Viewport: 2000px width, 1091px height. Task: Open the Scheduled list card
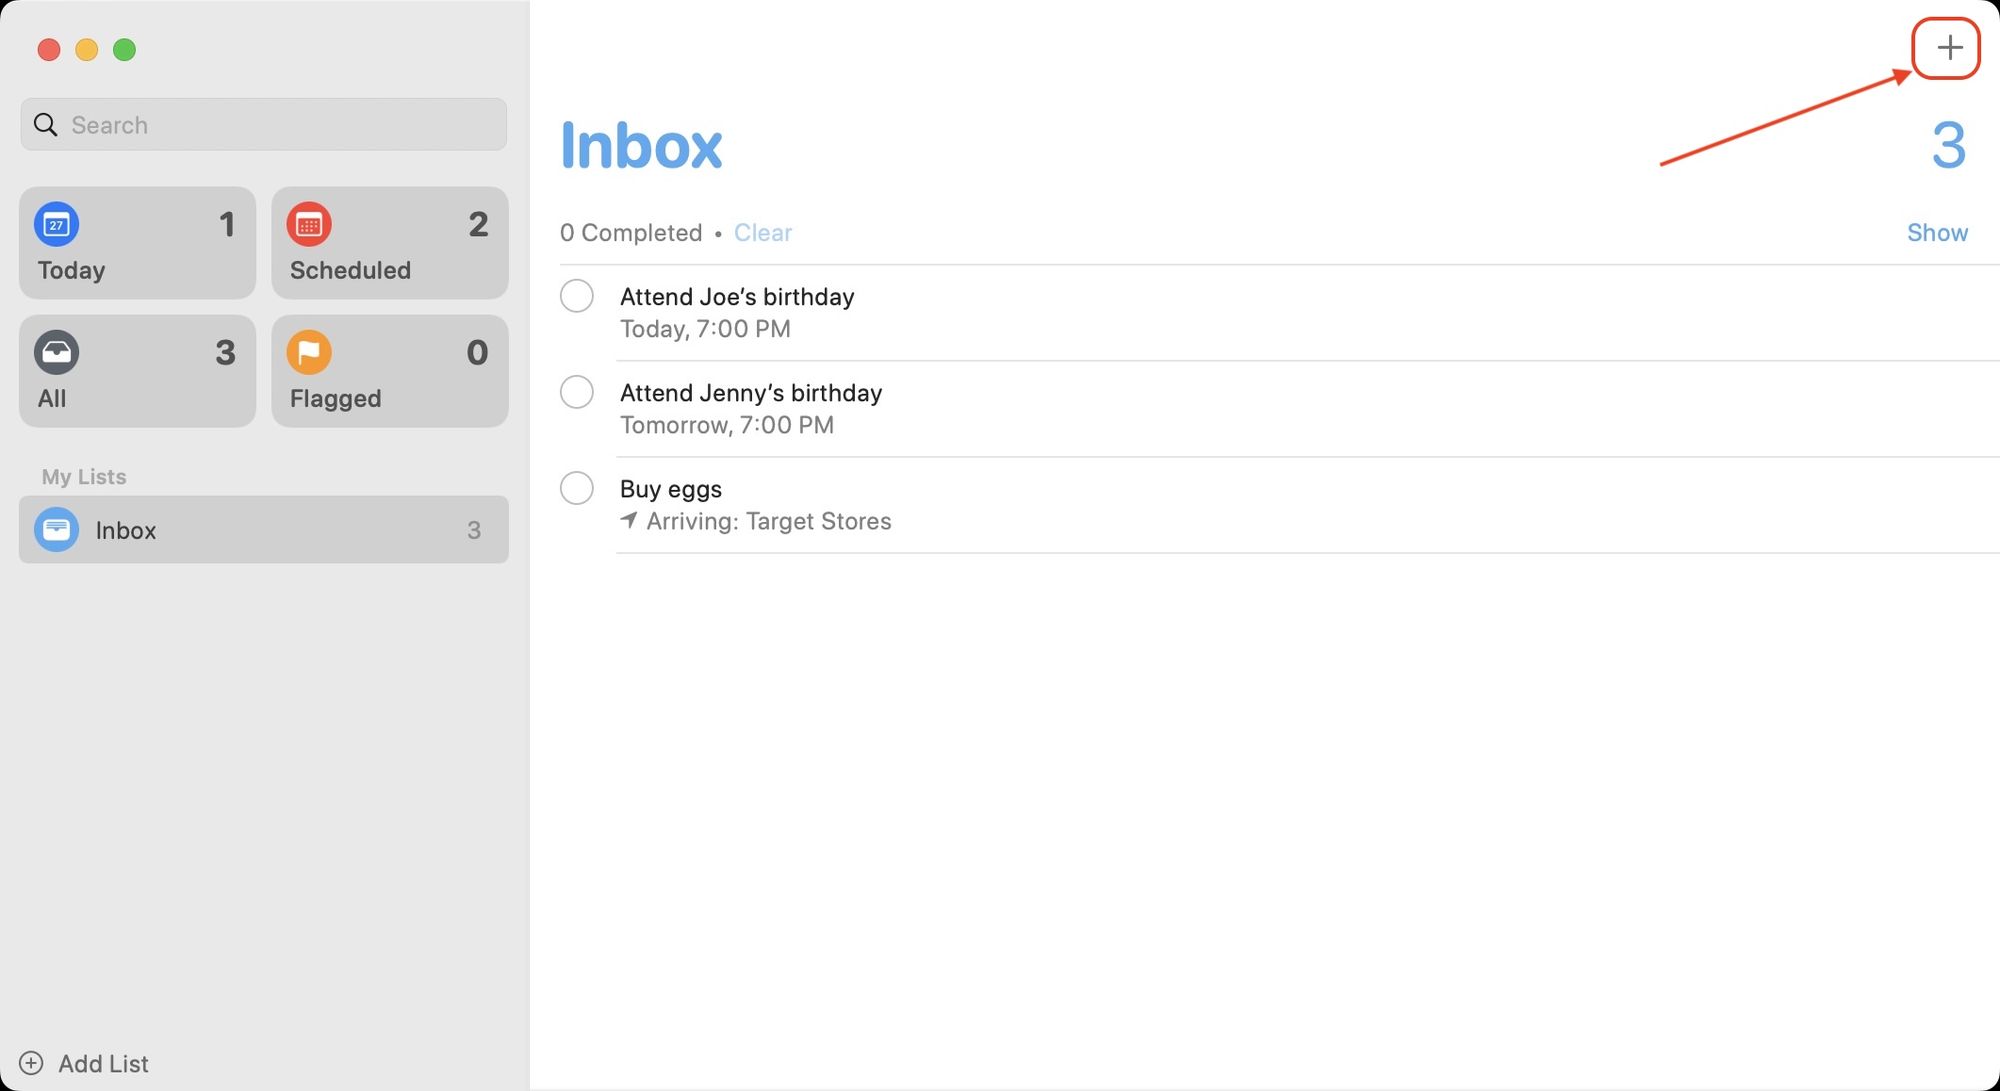(389, 243)
